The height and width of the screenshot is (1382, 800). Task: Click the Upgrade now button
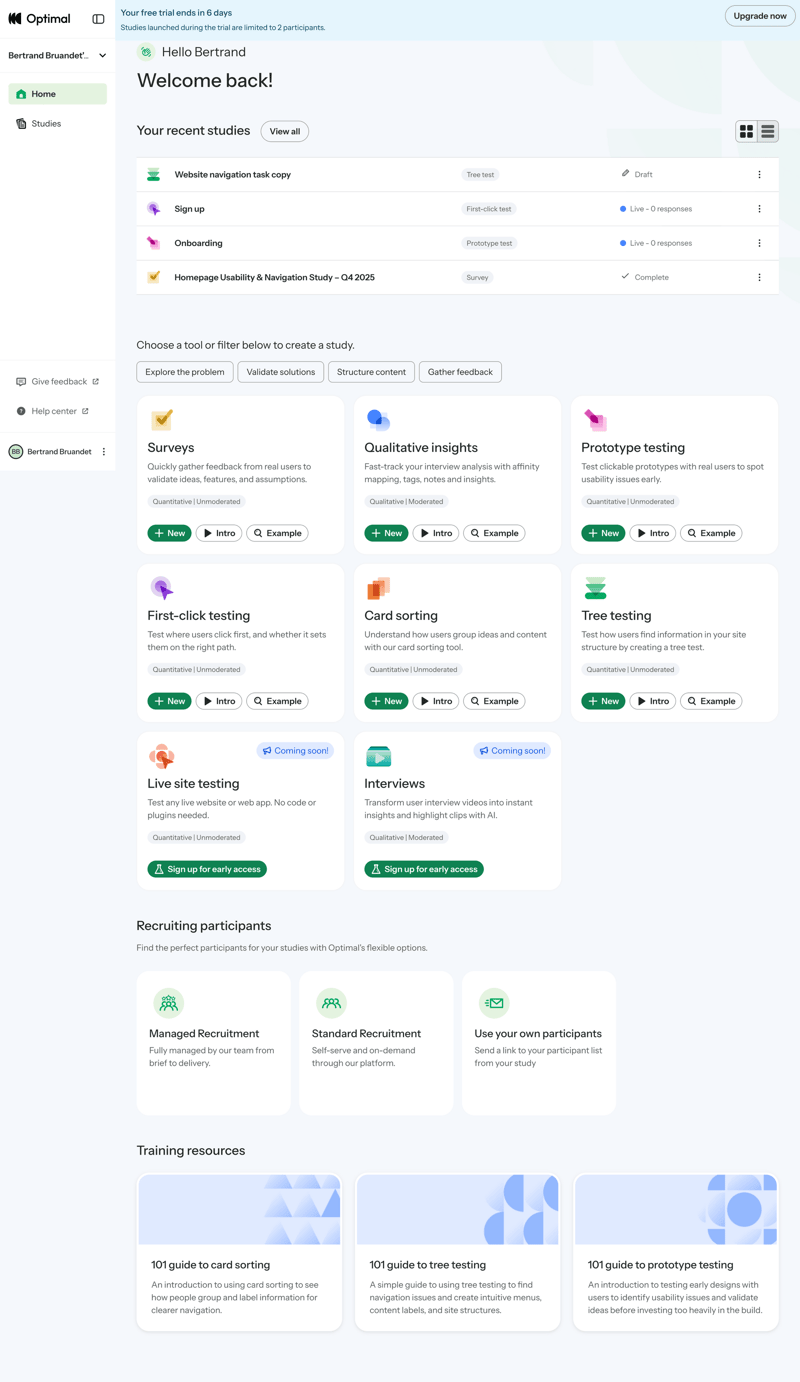(759, 15)
